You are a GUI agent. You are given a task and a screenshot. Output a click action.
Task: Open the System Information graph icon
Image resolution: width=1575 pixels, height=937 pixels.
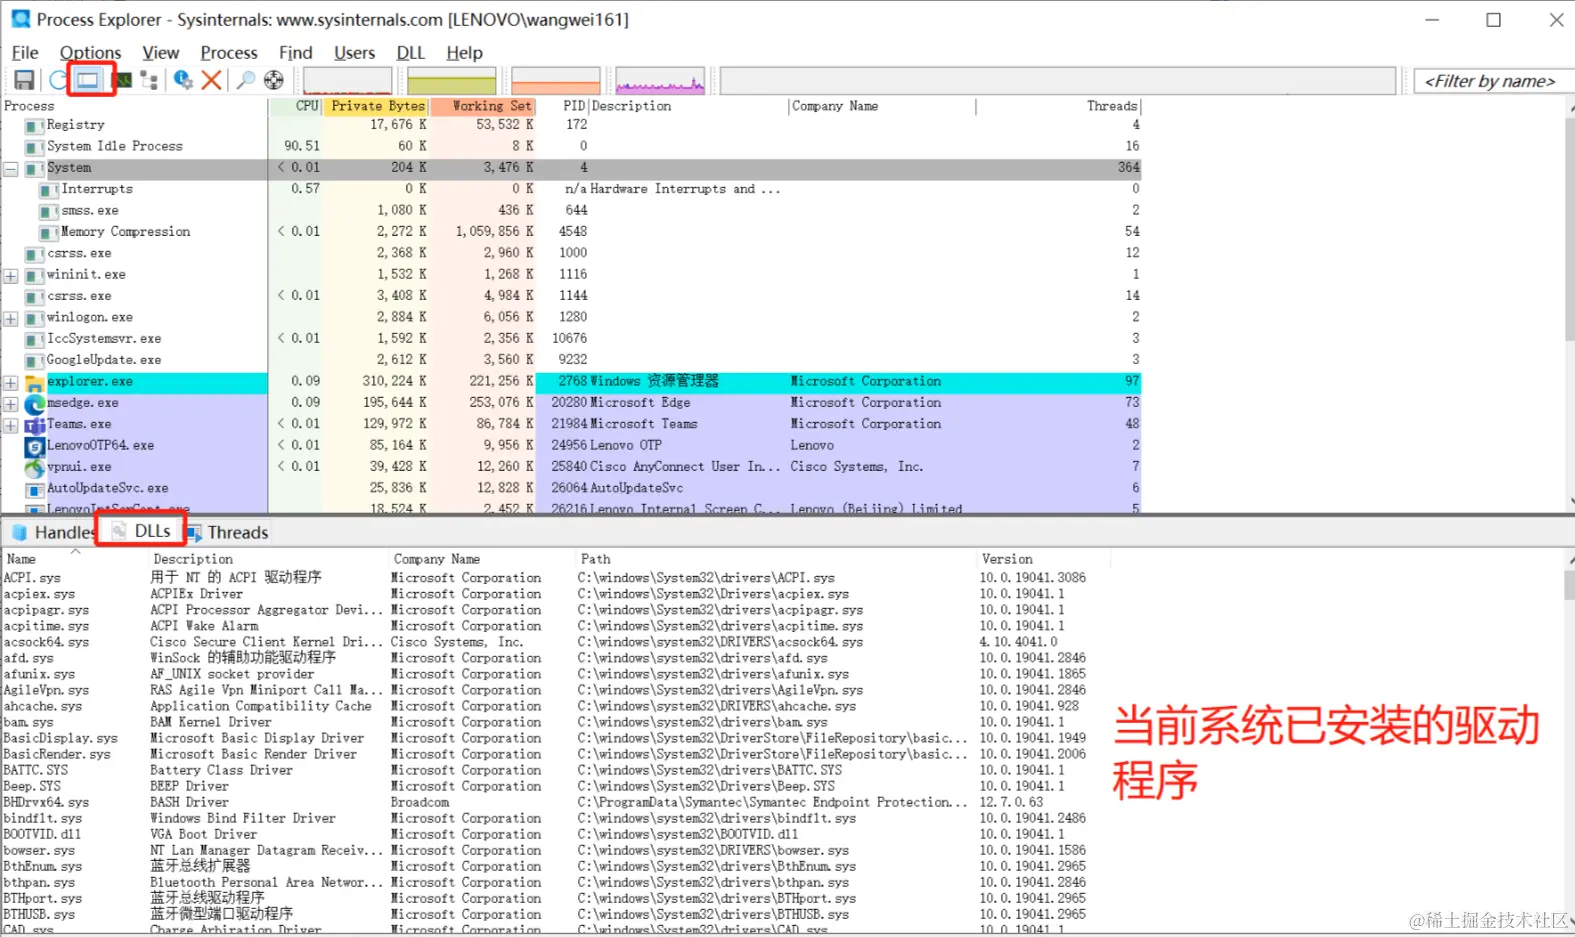[x=123, y=80]
